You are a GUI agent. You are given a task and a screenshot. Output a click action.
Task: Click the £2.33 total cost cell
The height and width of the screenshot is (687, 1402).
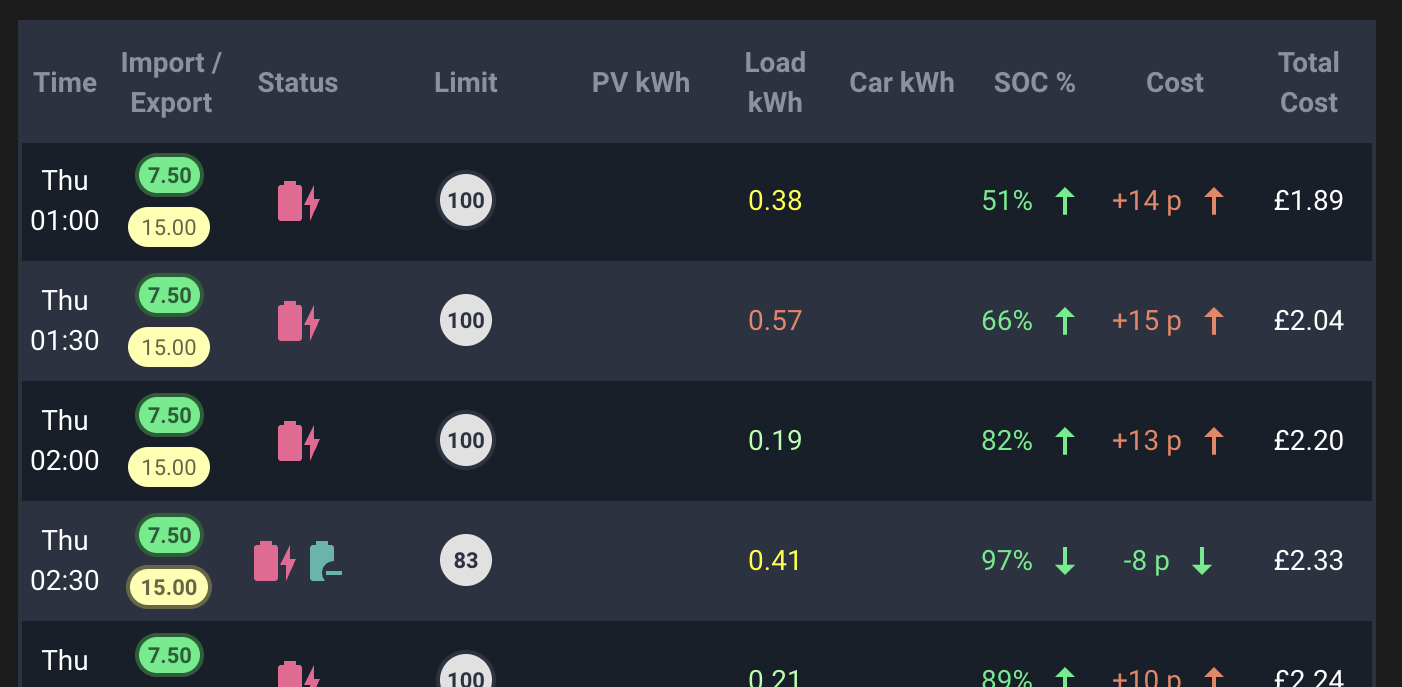pos(1308,561)
